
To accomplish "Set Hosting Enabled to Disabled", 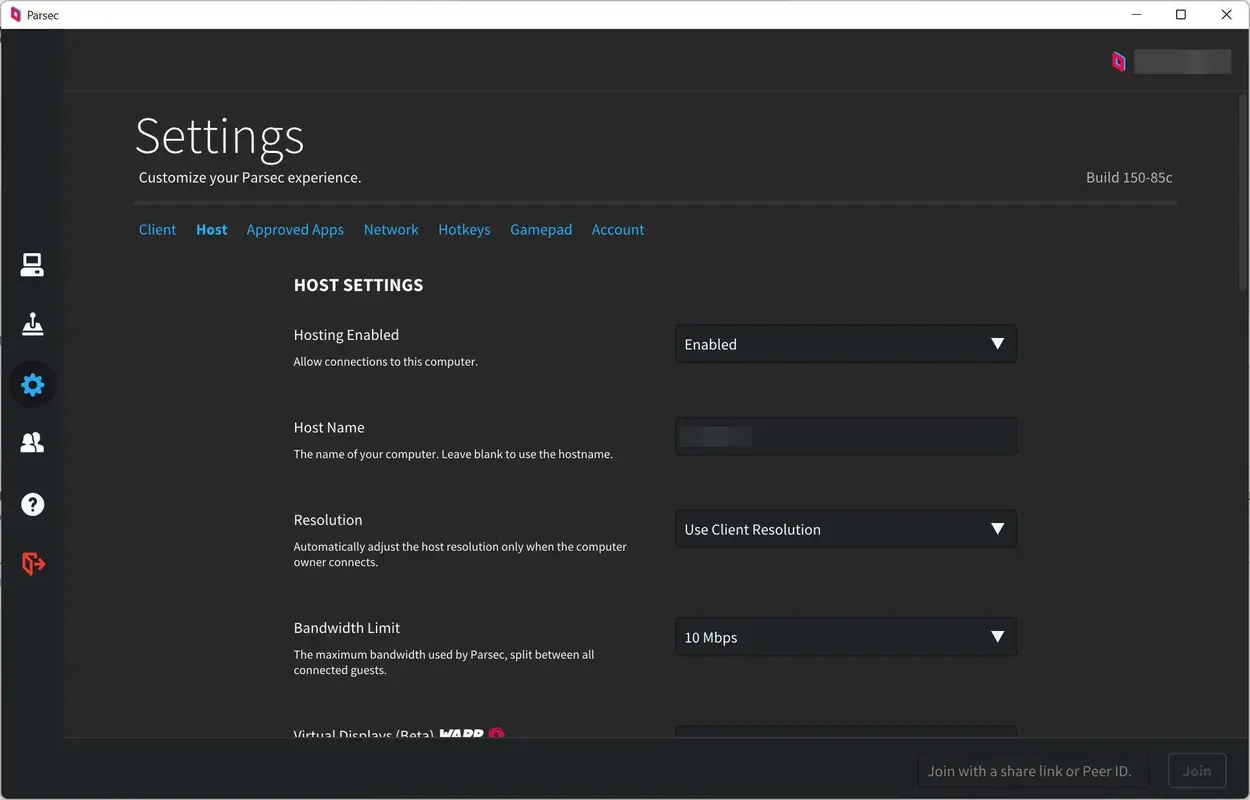I will tap(845, 343).
